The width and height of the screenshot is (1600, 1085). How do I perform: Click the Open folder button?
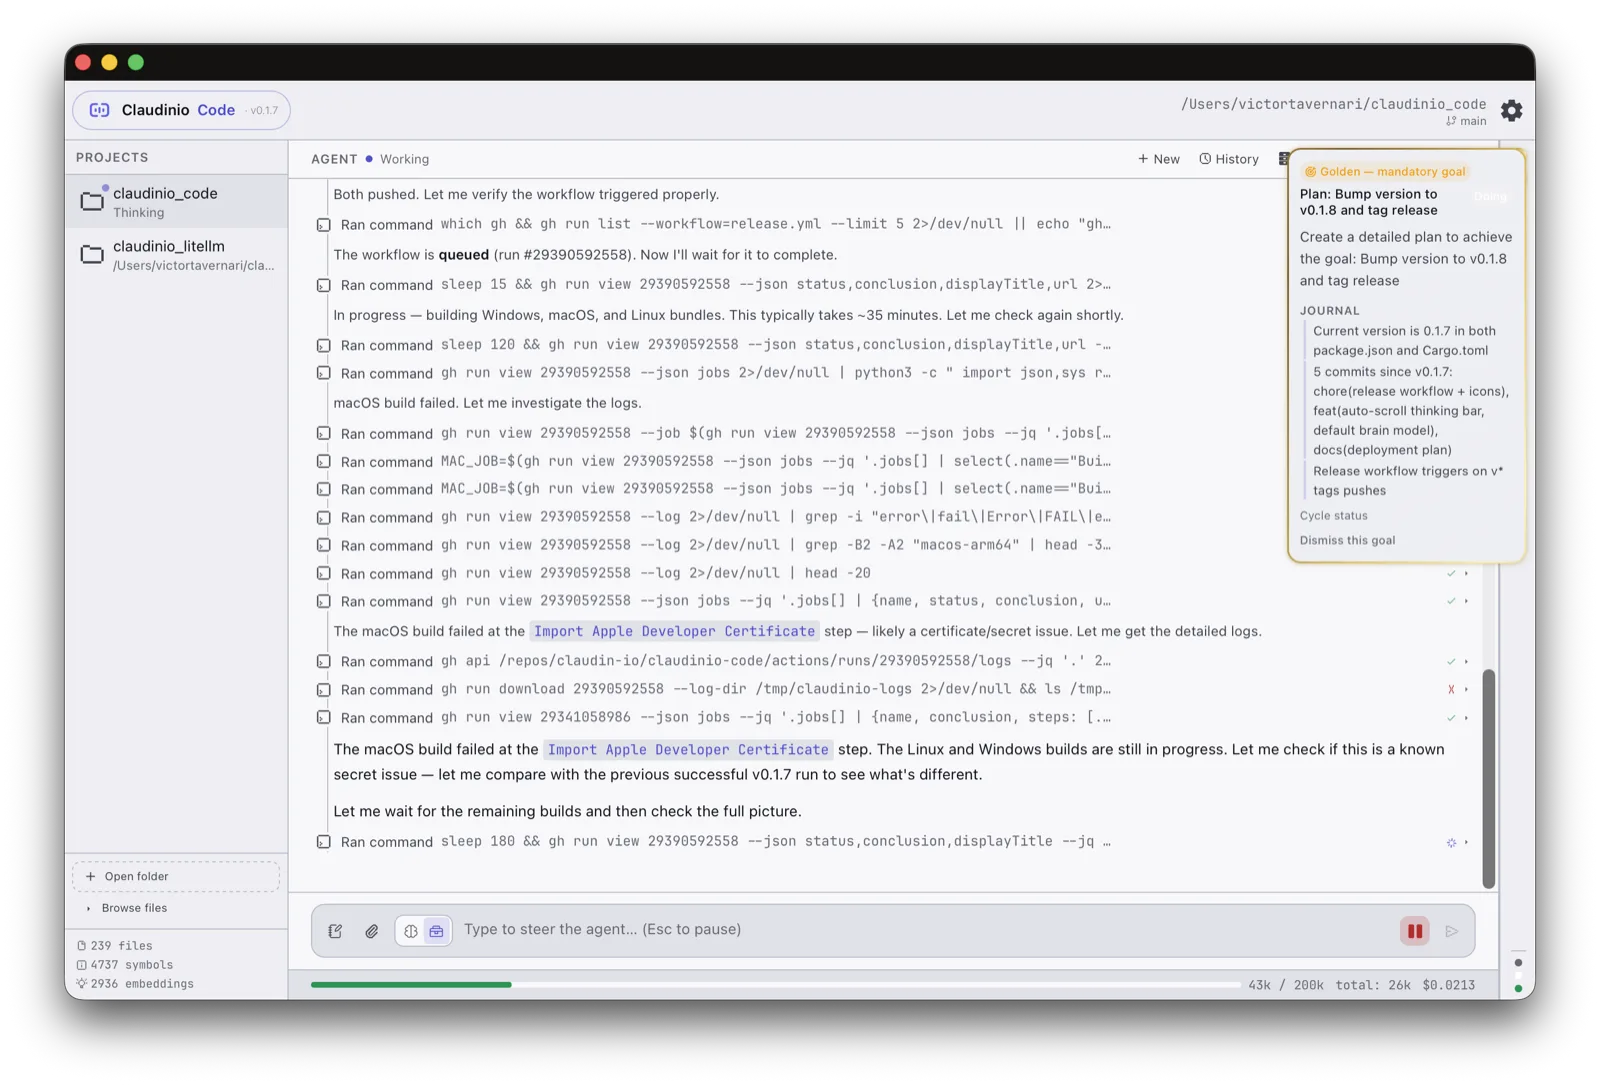click(176, 876)
